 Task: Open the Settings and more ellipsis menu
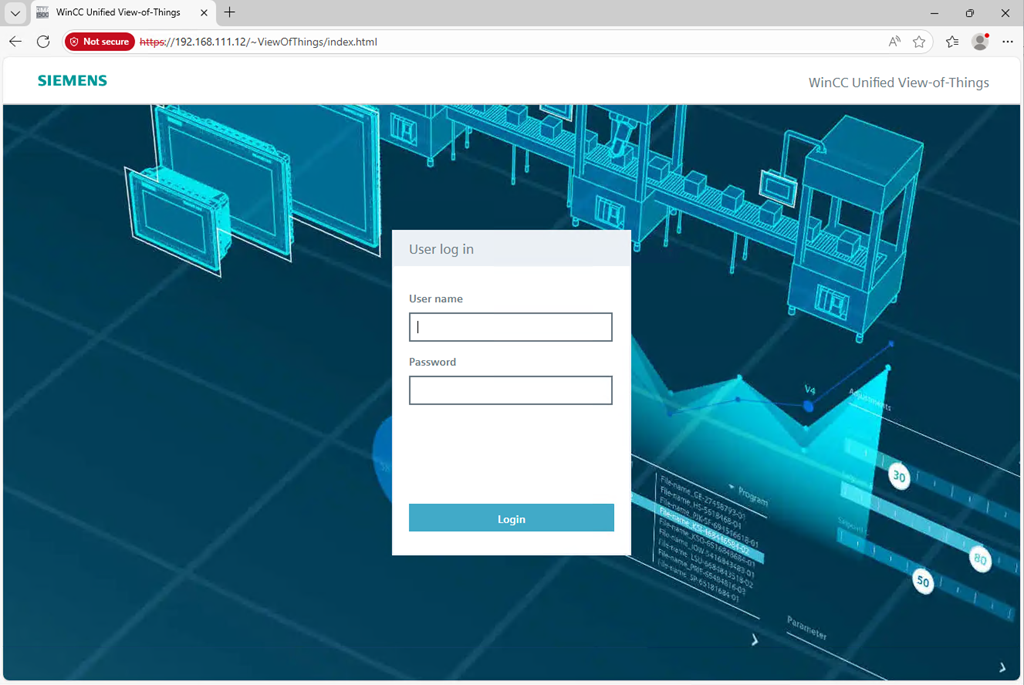click(1007, 42)
